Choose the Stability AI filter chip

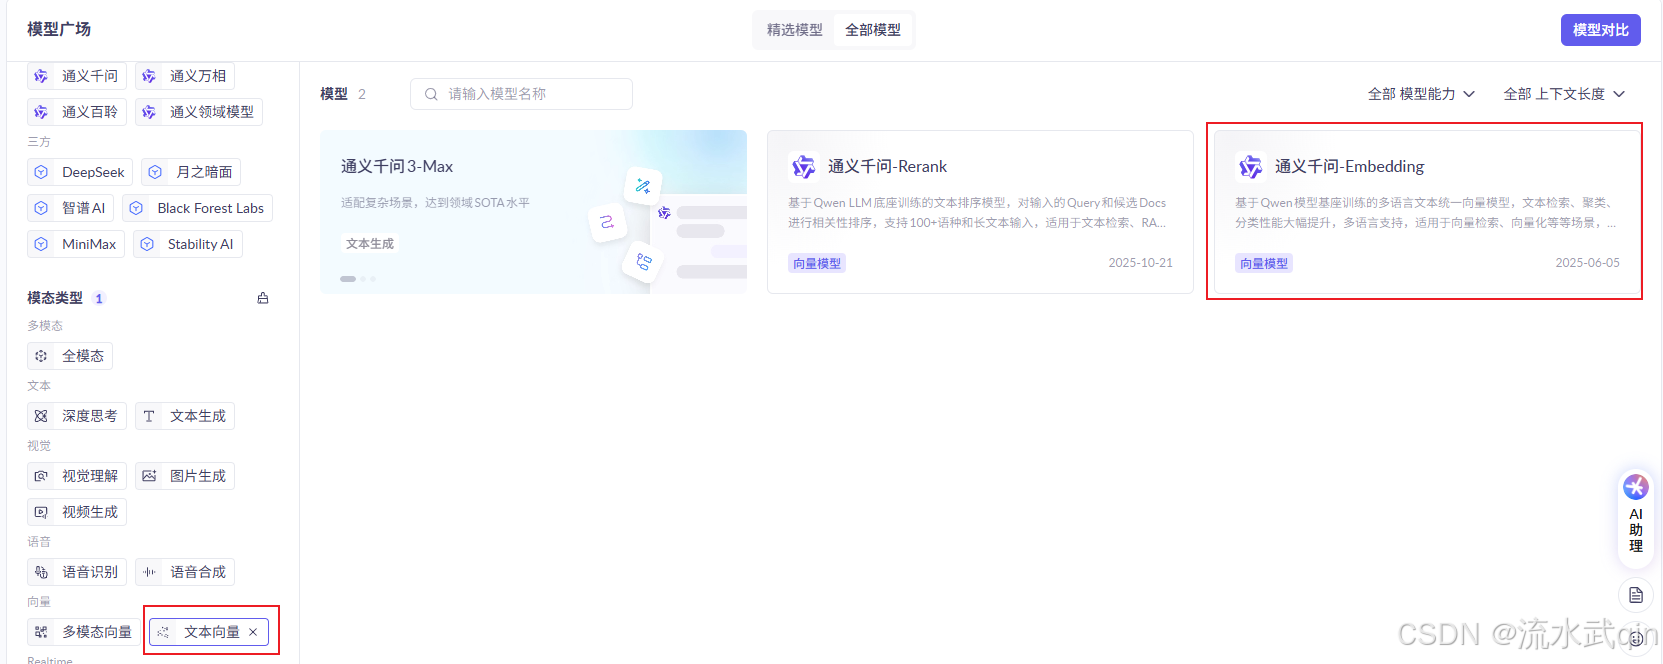tap(188, 244)
